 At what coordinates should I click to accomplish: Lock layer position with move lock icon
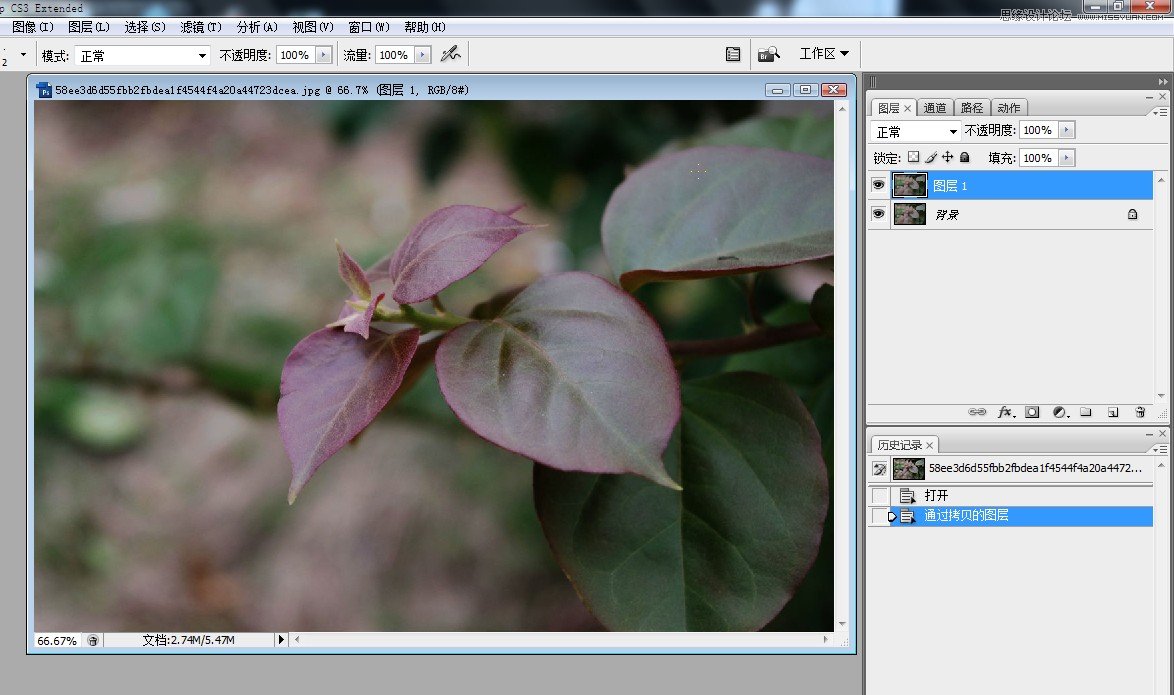pos(948,157)
